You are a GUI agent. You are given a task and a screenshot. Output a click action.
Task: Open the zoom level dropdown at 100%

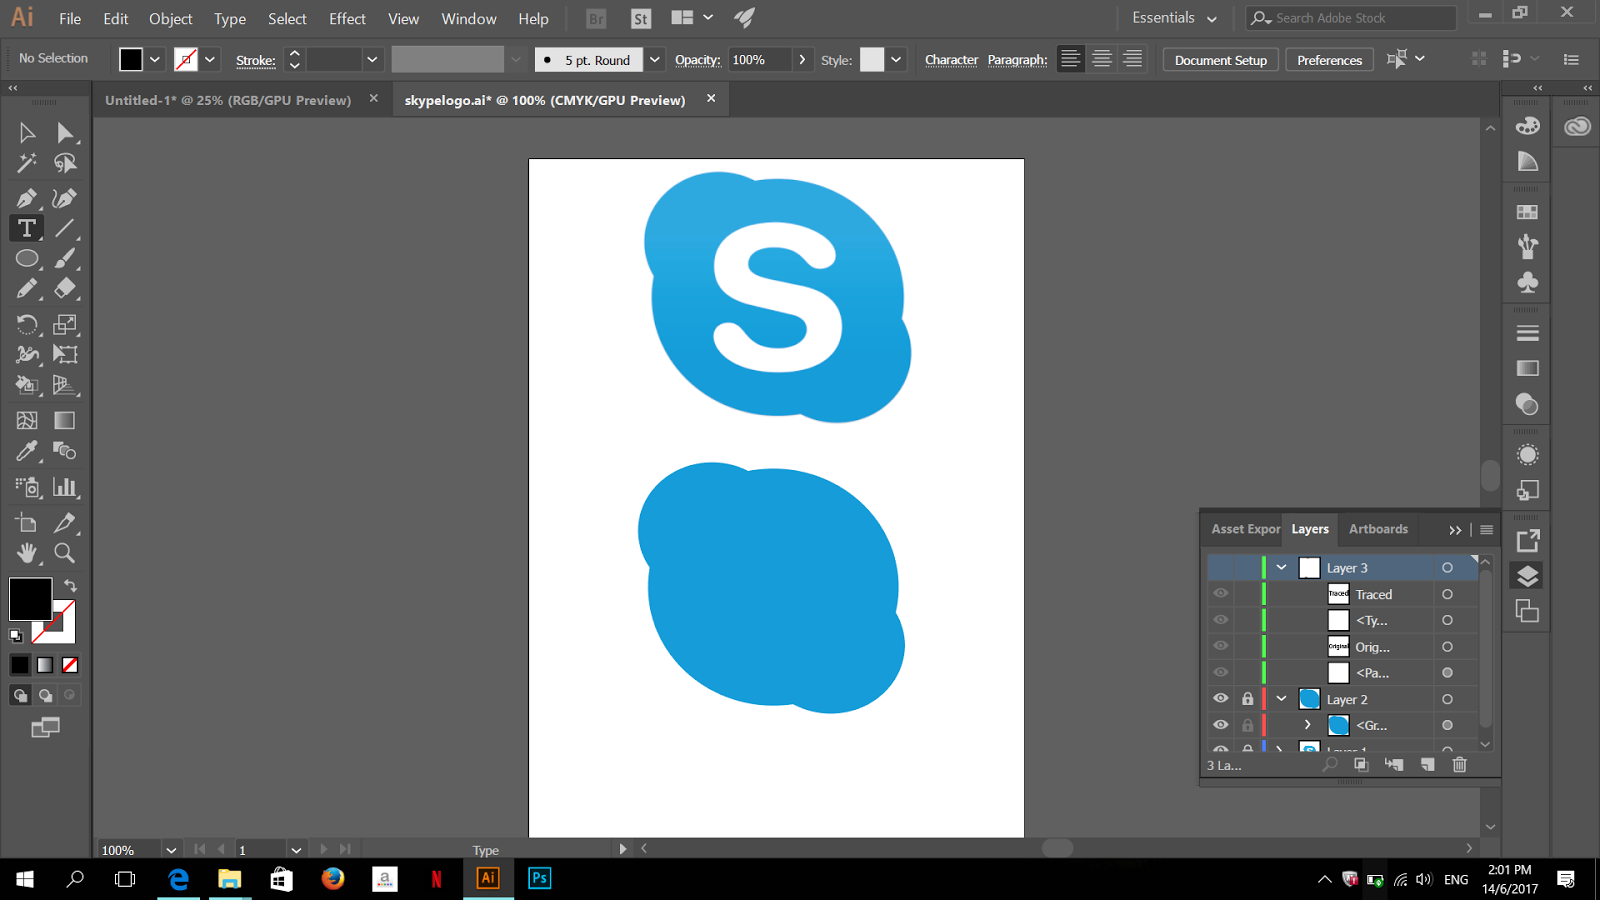pyautogui.click(x=171, y=850)
